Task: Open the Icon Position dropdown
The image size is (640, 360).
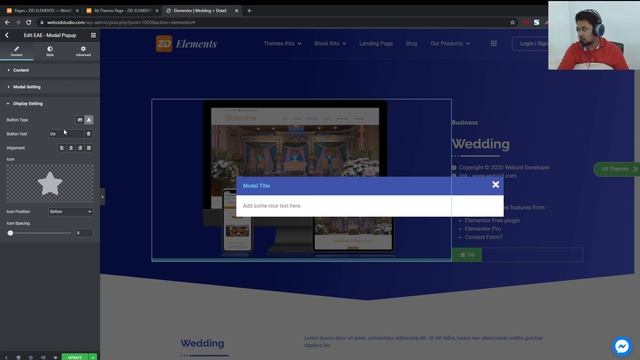Action: click(71, 211)
